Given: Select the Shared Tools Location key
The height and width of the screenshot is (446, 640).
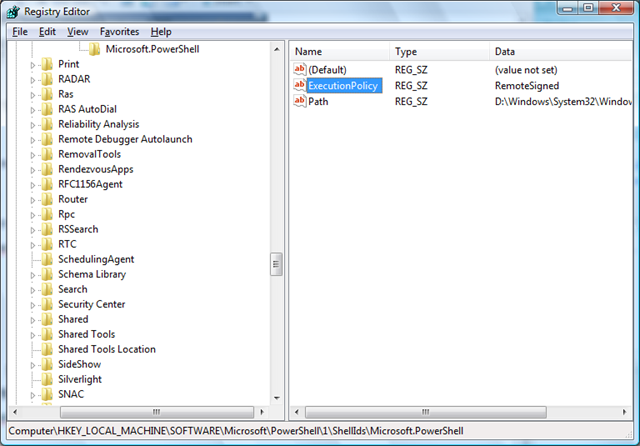Looking at the screenshot, I should point(107,349).
